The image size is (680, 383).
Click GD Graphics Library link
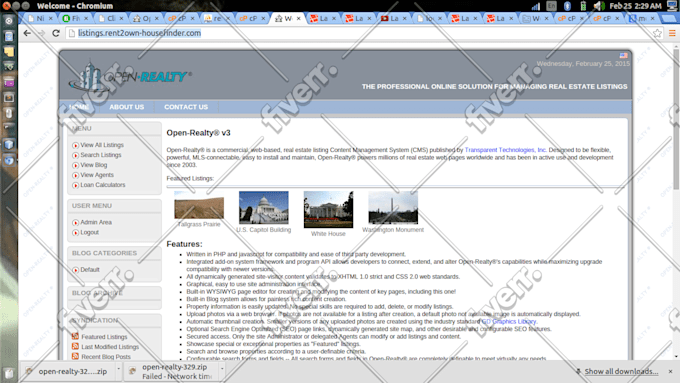[509, 321]
